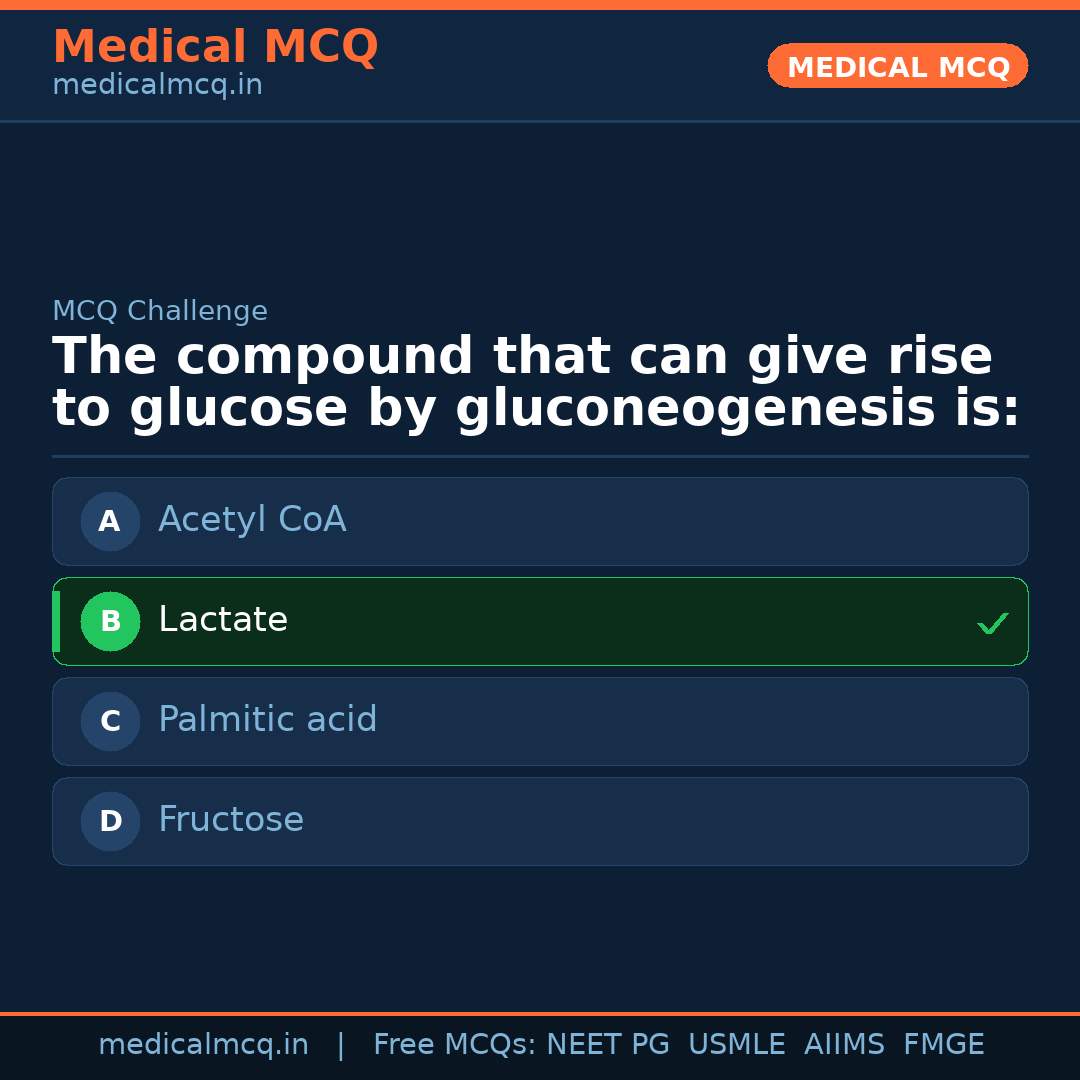1080x1080 pixels.
Task: Open the medicalmcq.in link in header
Action: click(157, 85)
